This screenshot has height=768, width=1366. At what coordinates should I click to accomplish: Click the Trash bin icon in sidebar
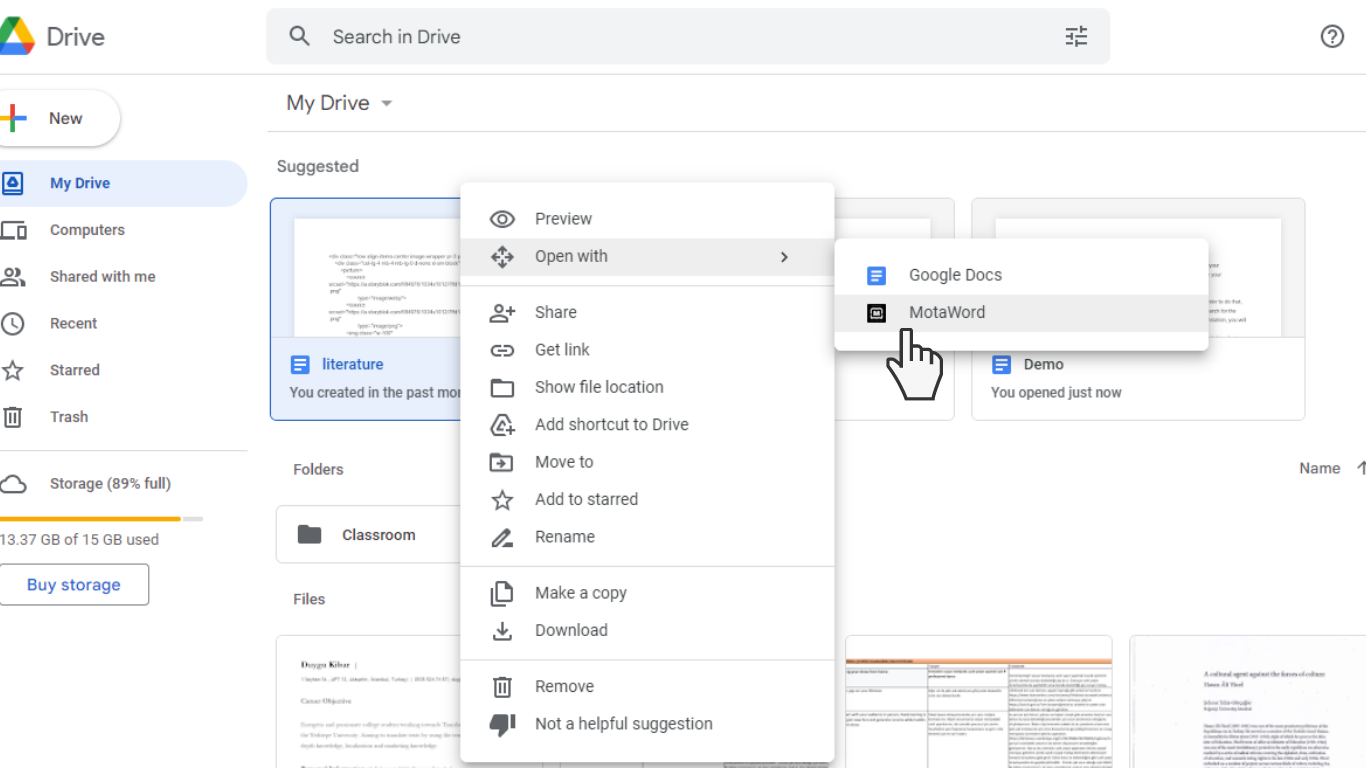12,417
